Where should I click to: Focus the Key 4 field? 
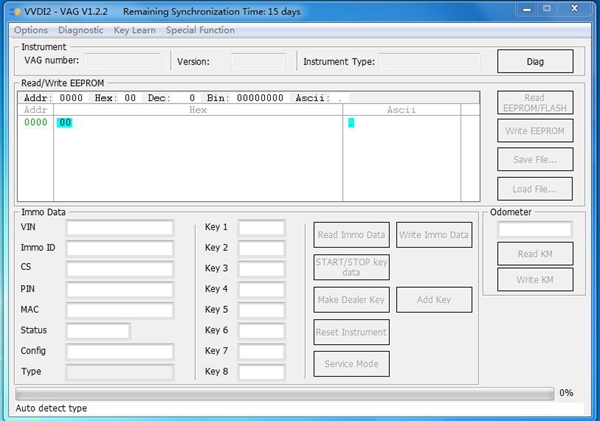point(261,290)
